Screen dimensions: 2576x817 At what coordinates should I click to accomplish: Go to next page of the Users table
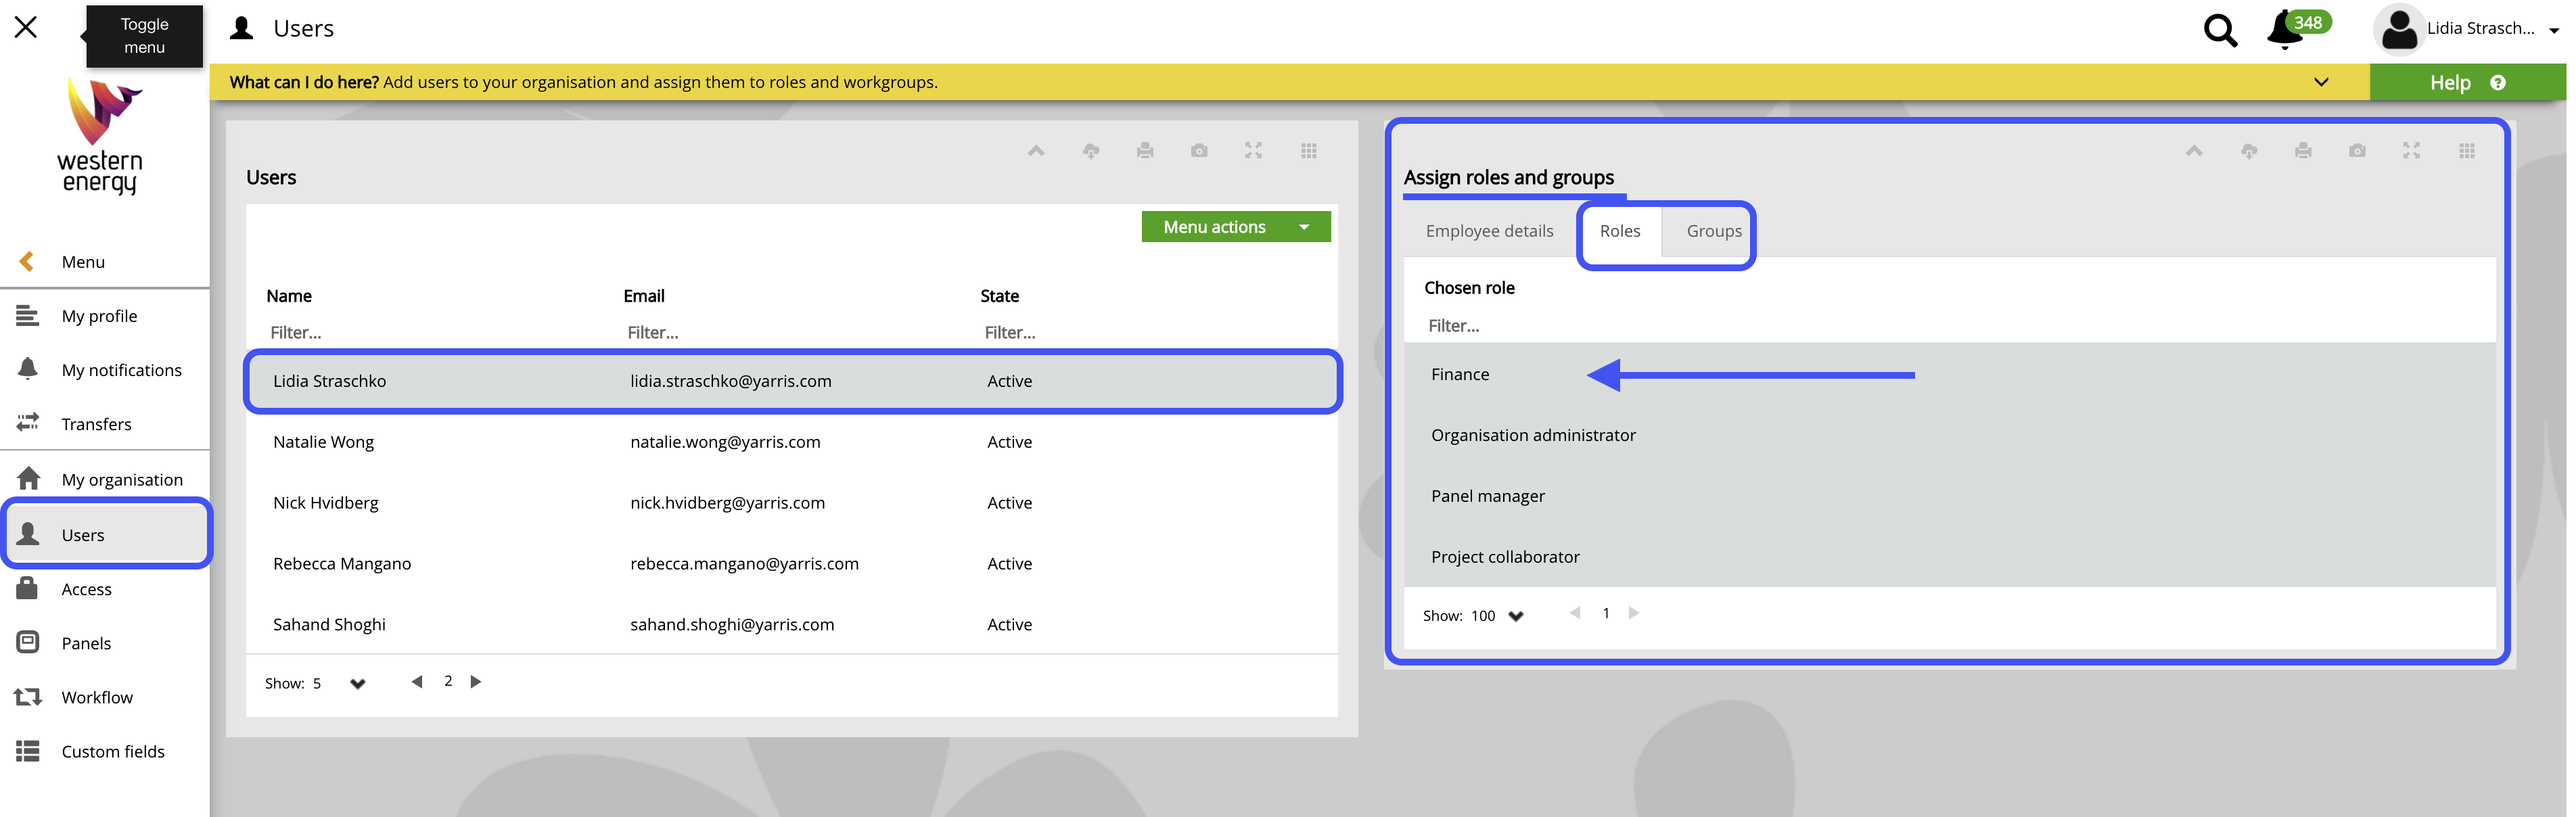pyautogui.click(x=476, y=682)
